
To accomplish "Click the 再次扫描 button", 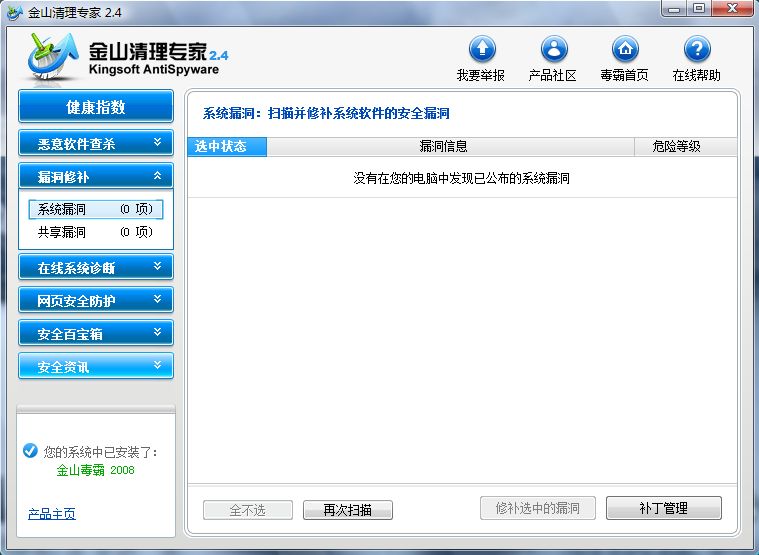I will point(348,510).
